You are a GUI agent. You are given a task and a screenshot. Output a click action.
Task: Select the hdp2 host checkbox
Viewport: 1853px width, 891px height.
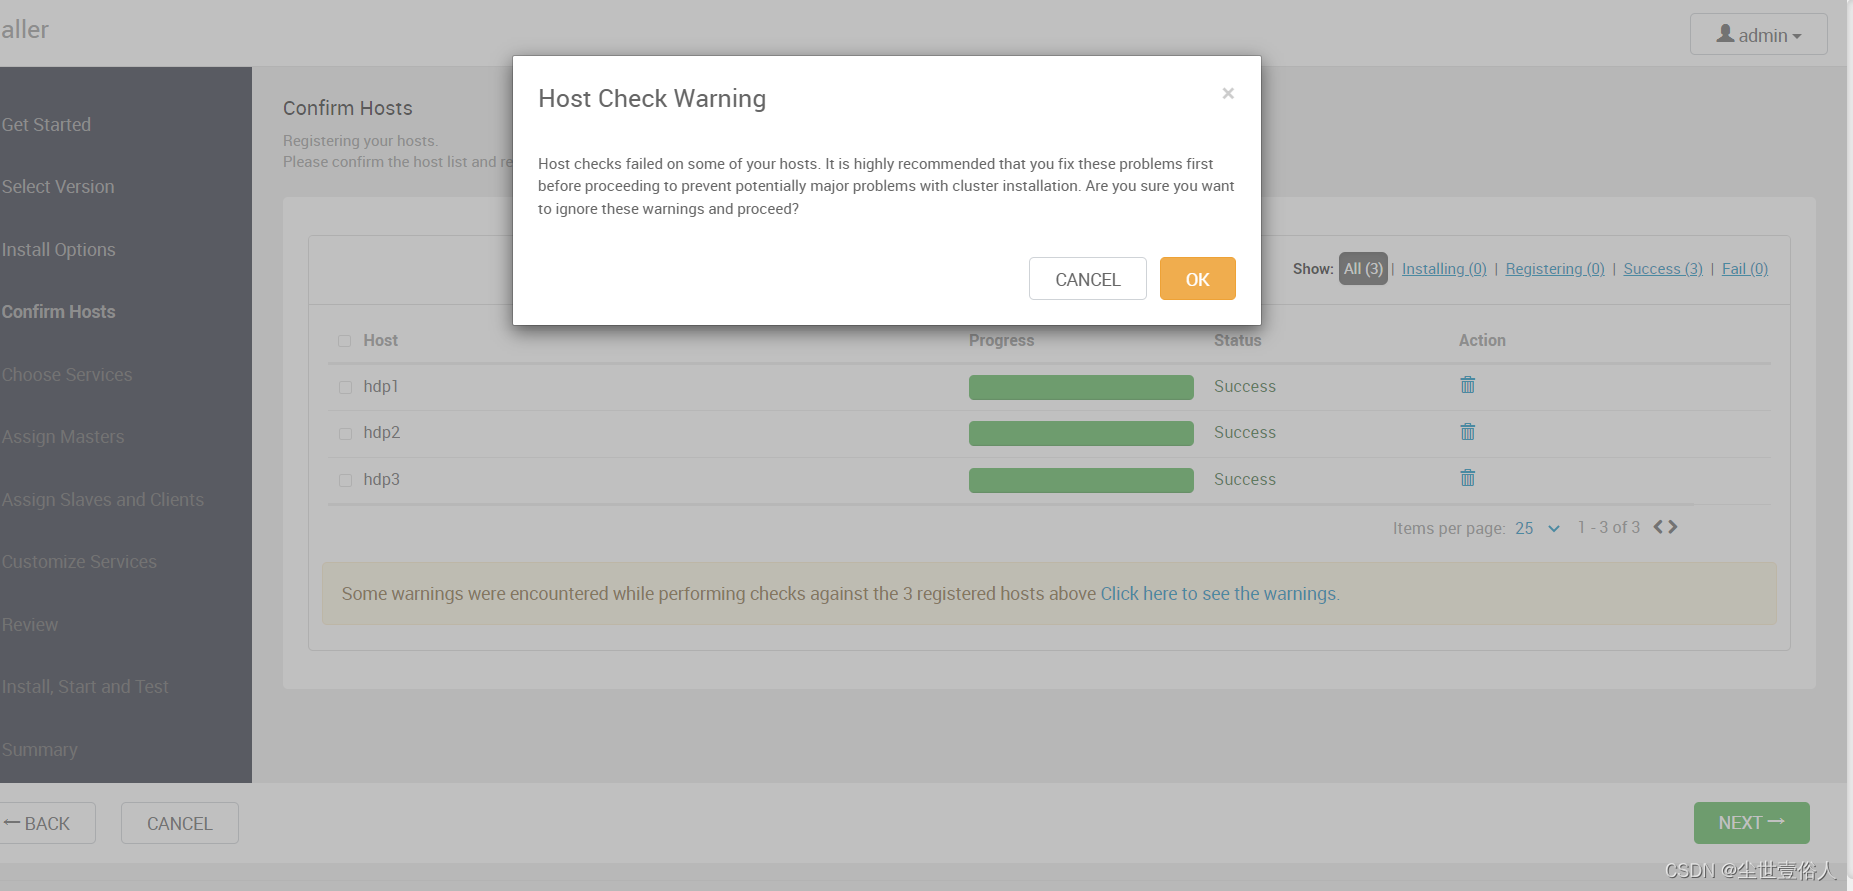tap(345, 434)
